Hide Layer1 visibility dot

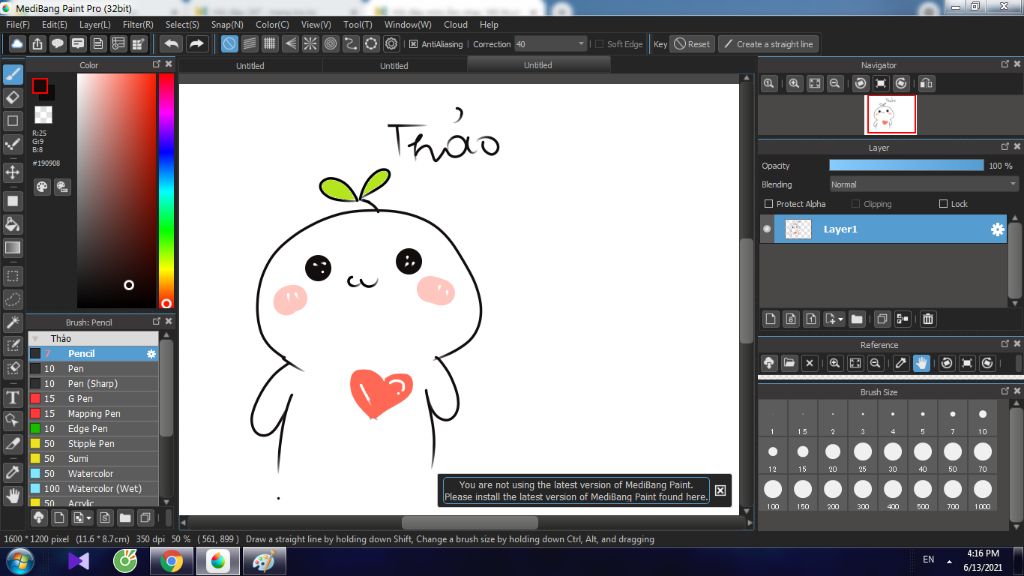(767, 229)
